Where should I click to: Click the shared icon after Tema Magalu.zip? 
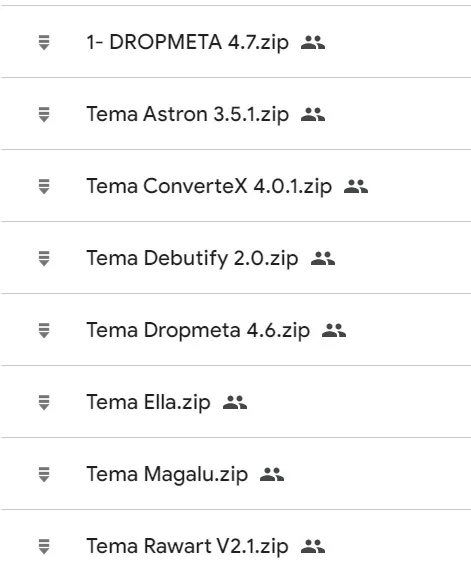(272, 474)
